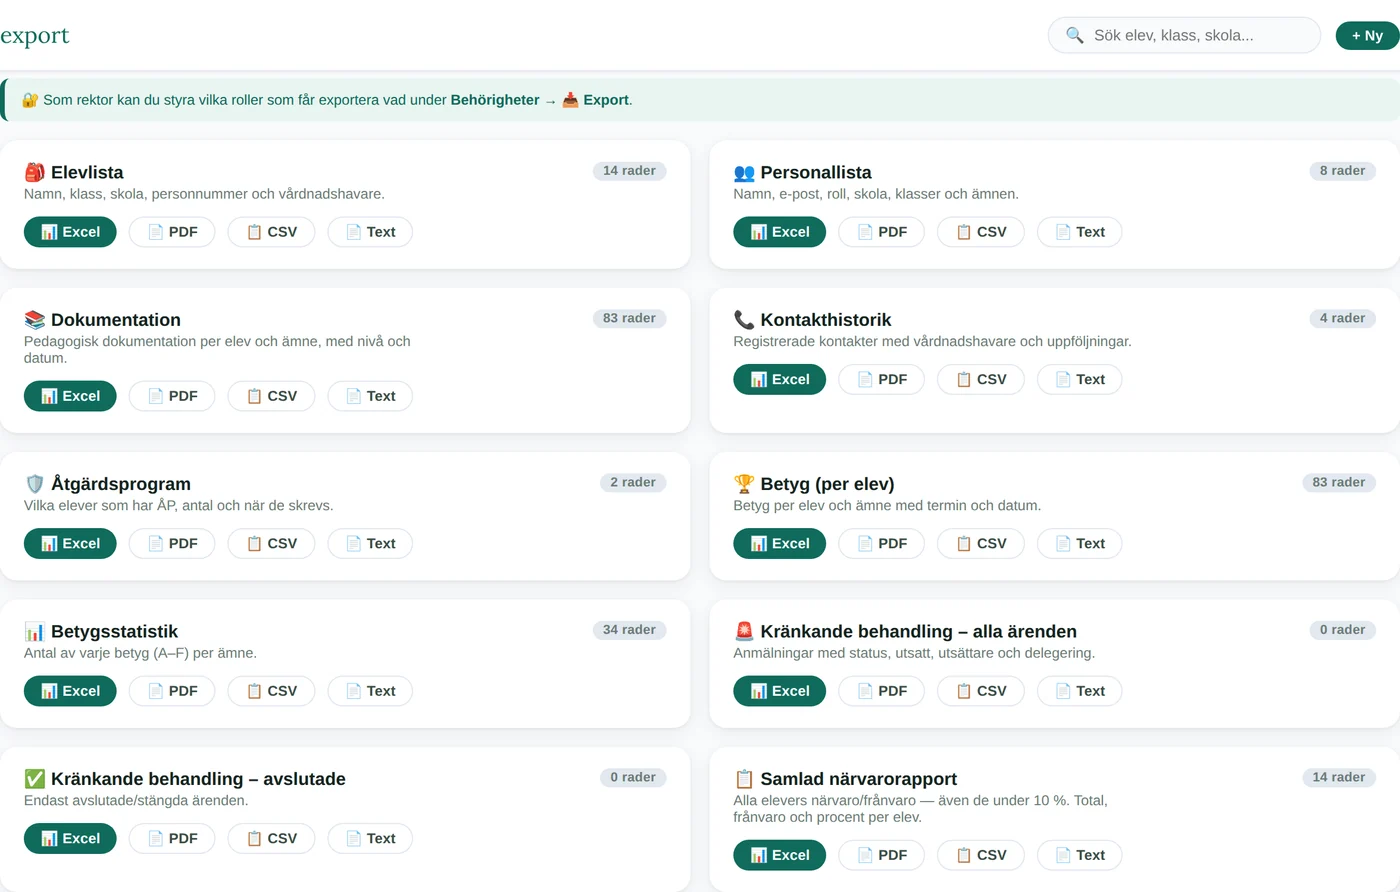Export Kränkande behandling – avslutade as PDF
The image size is (1400, 892).
point(172,839)
